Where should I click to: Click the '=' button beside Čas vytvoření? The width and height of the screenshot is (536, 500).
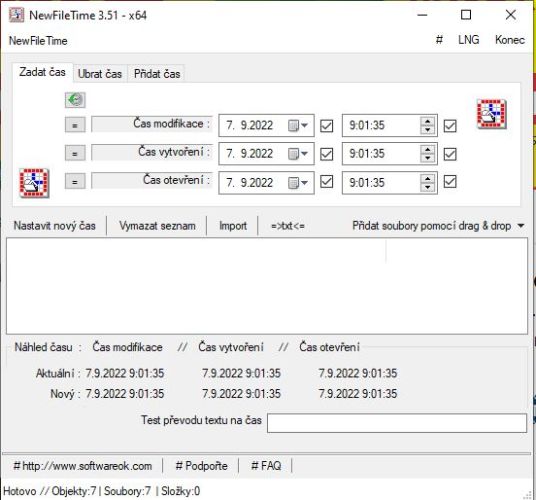[x=75, y=153]
